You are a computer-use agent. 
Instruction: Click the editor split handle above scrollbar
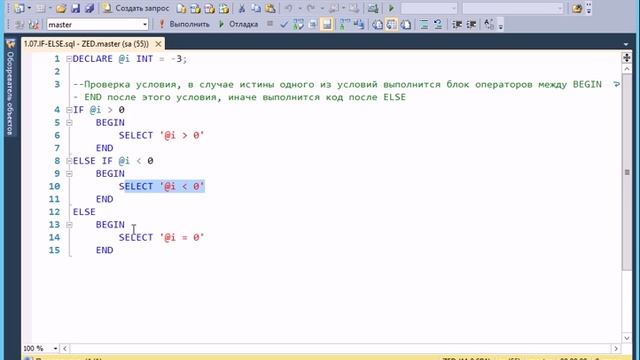point(627,58)
